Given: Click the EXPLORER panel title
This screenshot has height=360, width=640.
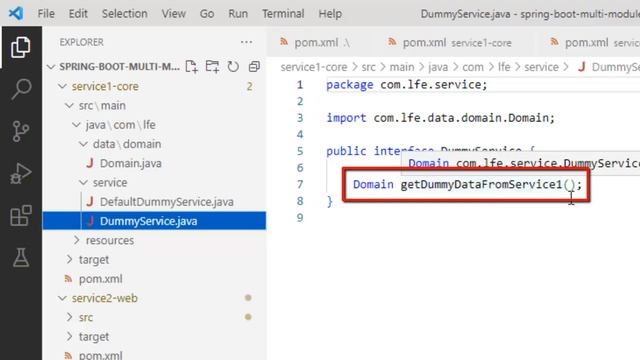Looking at the screenshot, I should point(82,42).
